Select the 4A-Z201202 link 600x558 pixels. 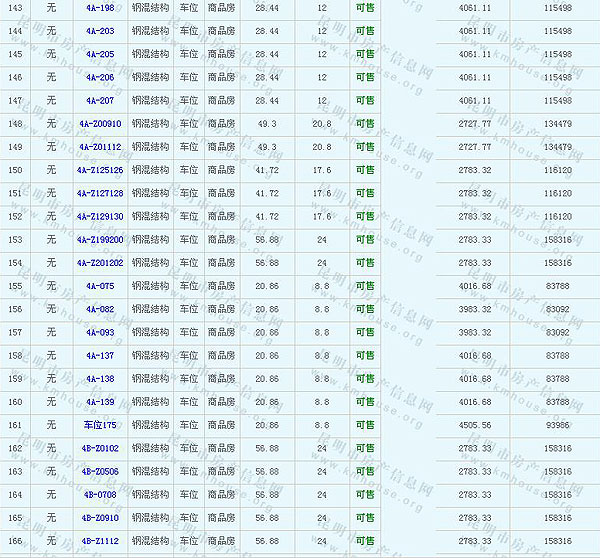[x=100, y=263]
